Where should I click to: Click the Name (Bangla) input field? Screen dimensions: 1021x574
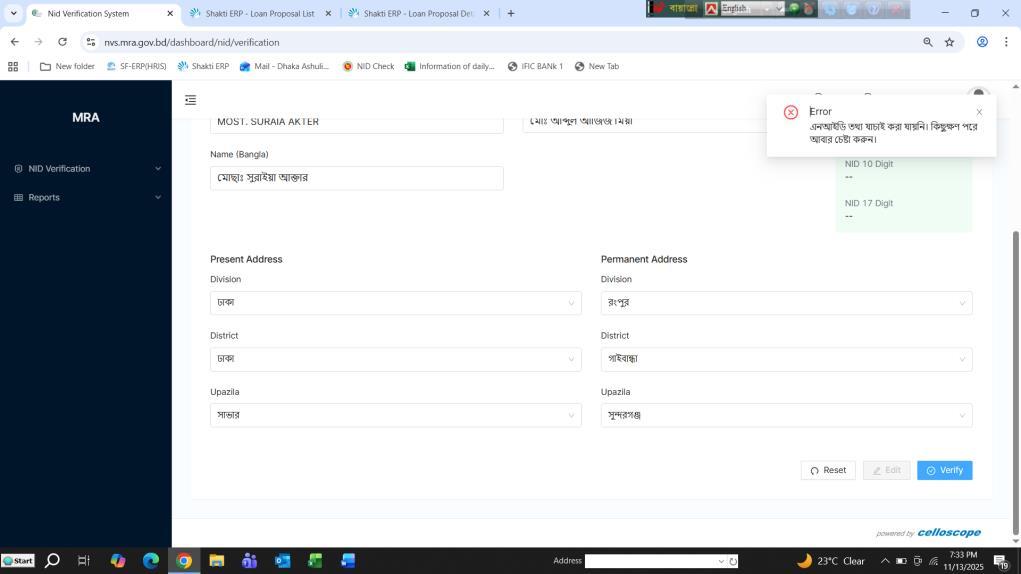coord(356,178)
